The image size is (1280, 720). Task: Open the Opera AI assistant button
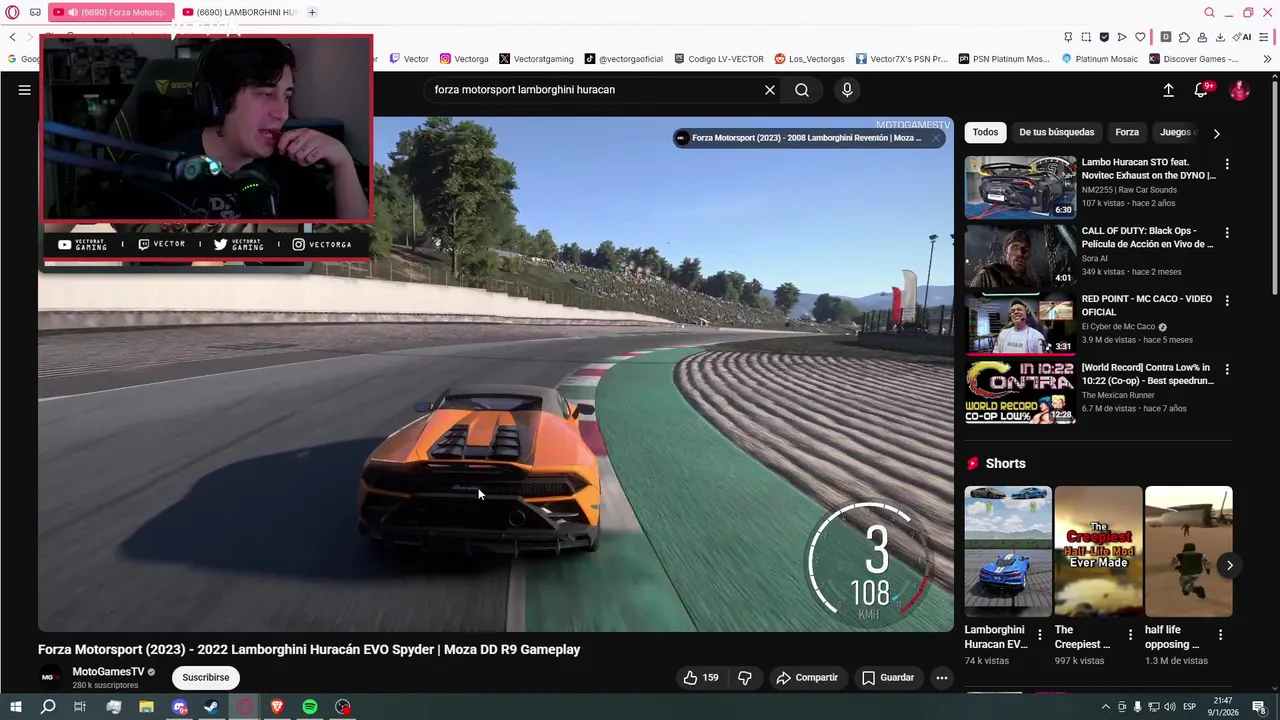pos(1242,37)
